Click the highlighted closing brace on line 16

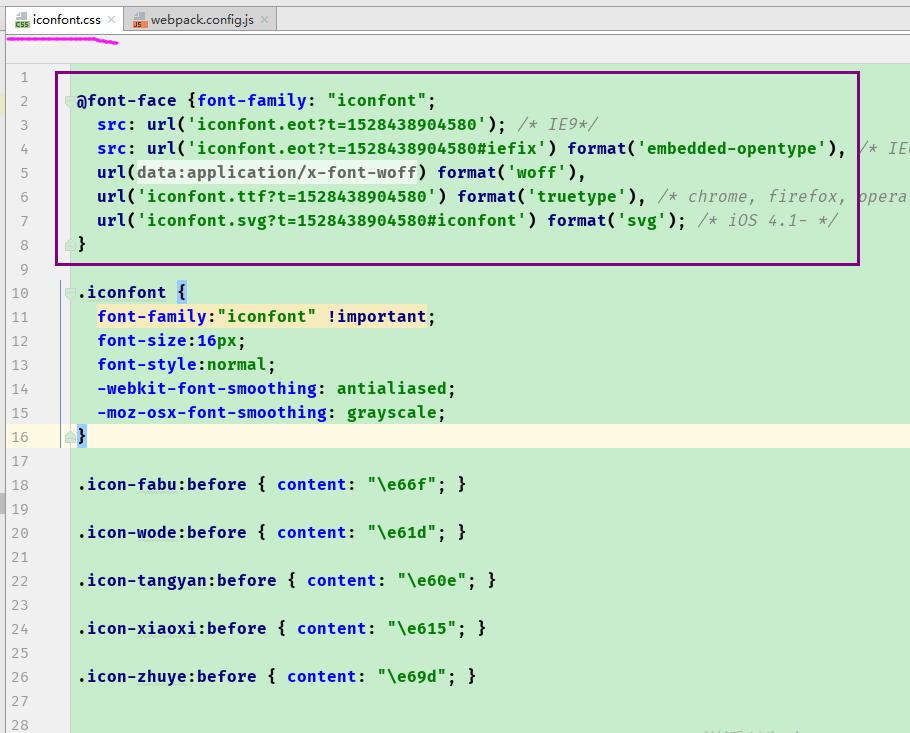[x=82, y=436]
